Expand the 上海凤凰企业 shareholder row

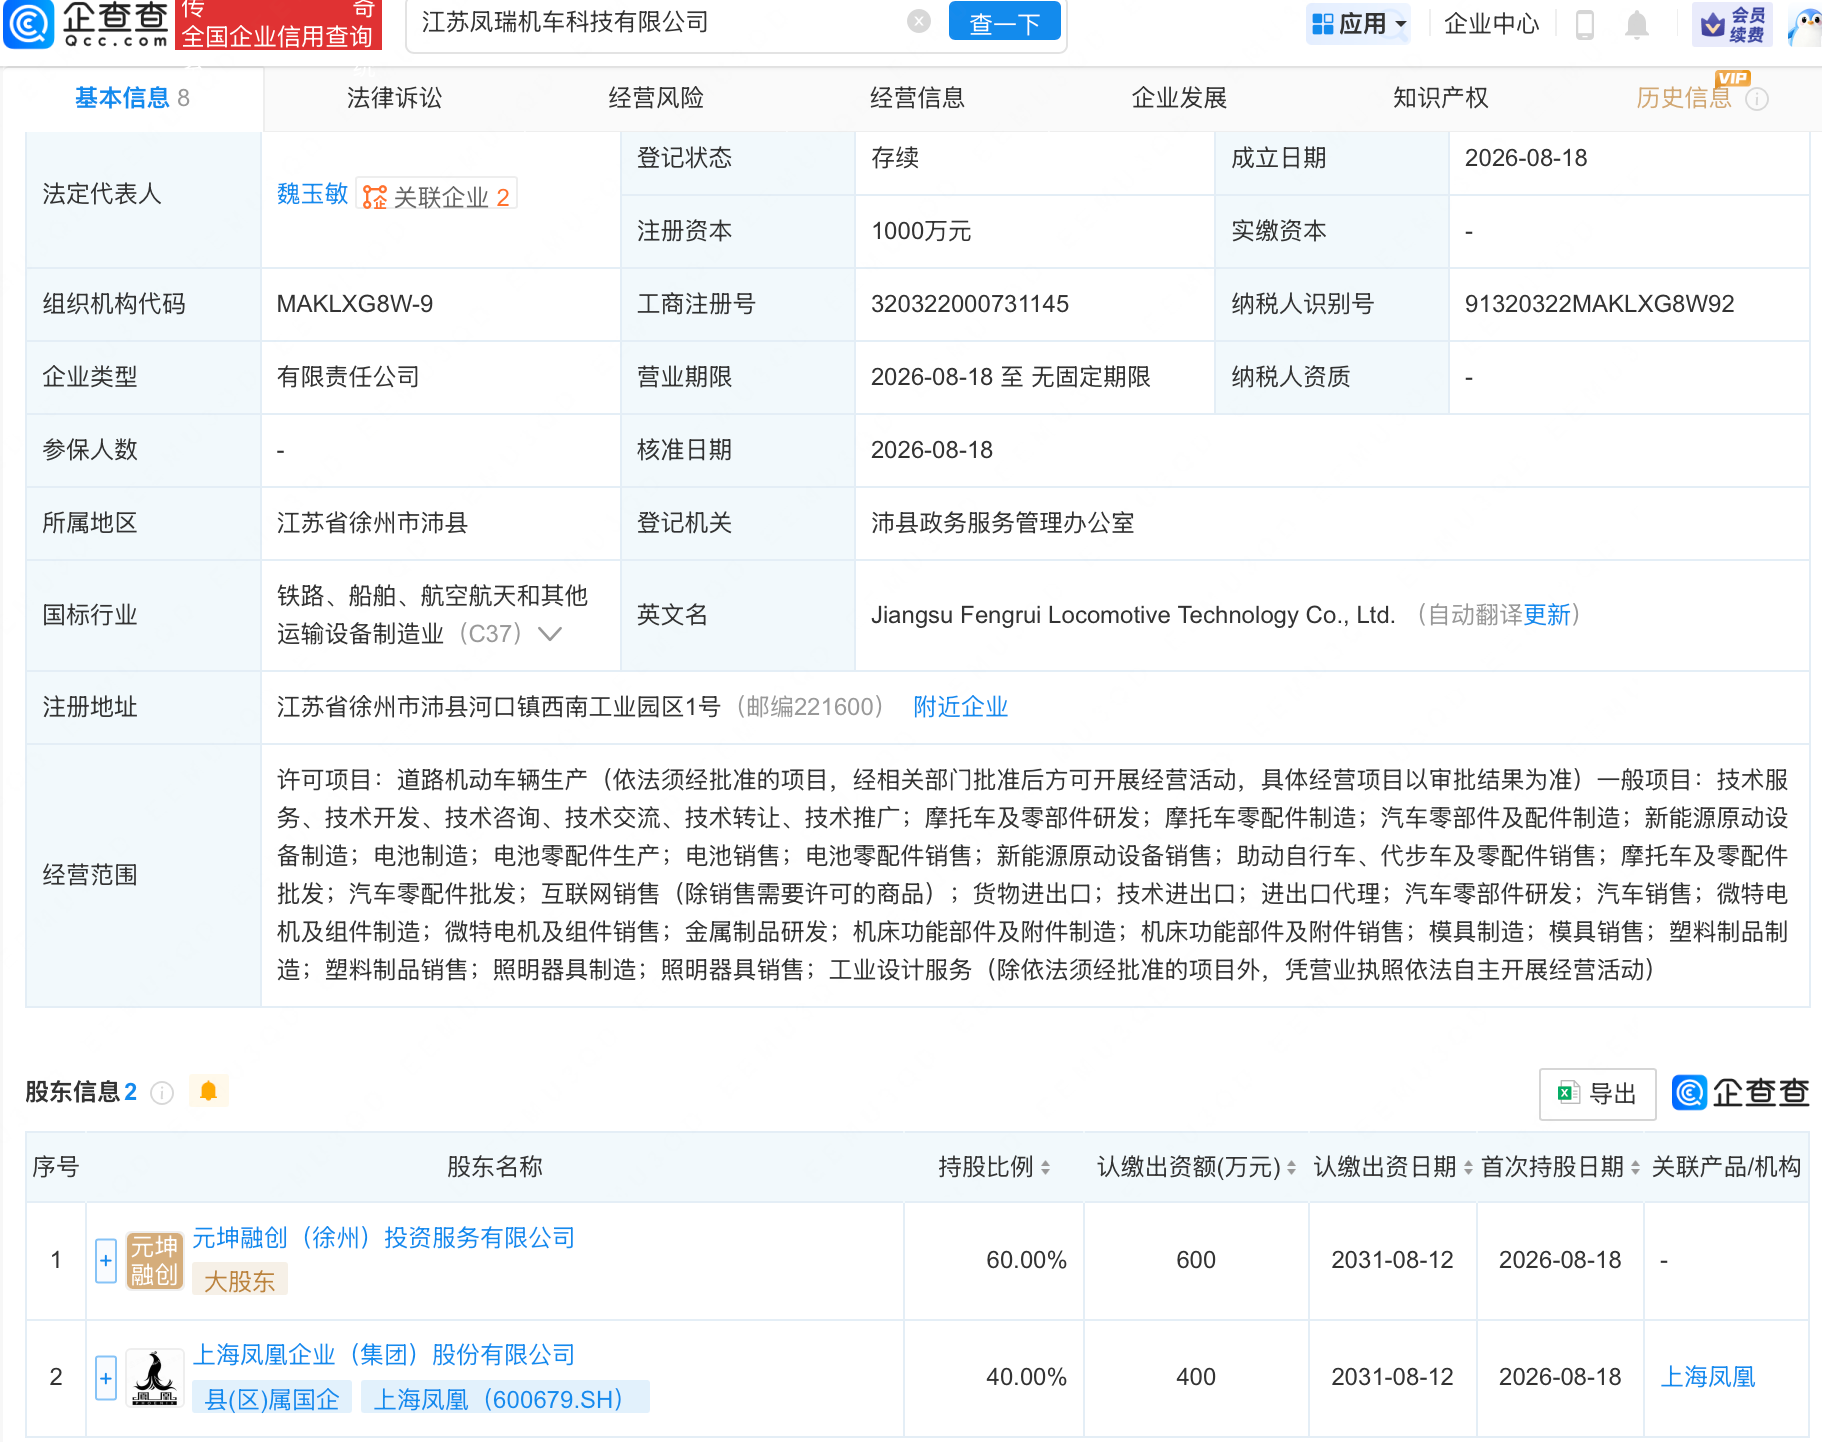coord(106,1378)
